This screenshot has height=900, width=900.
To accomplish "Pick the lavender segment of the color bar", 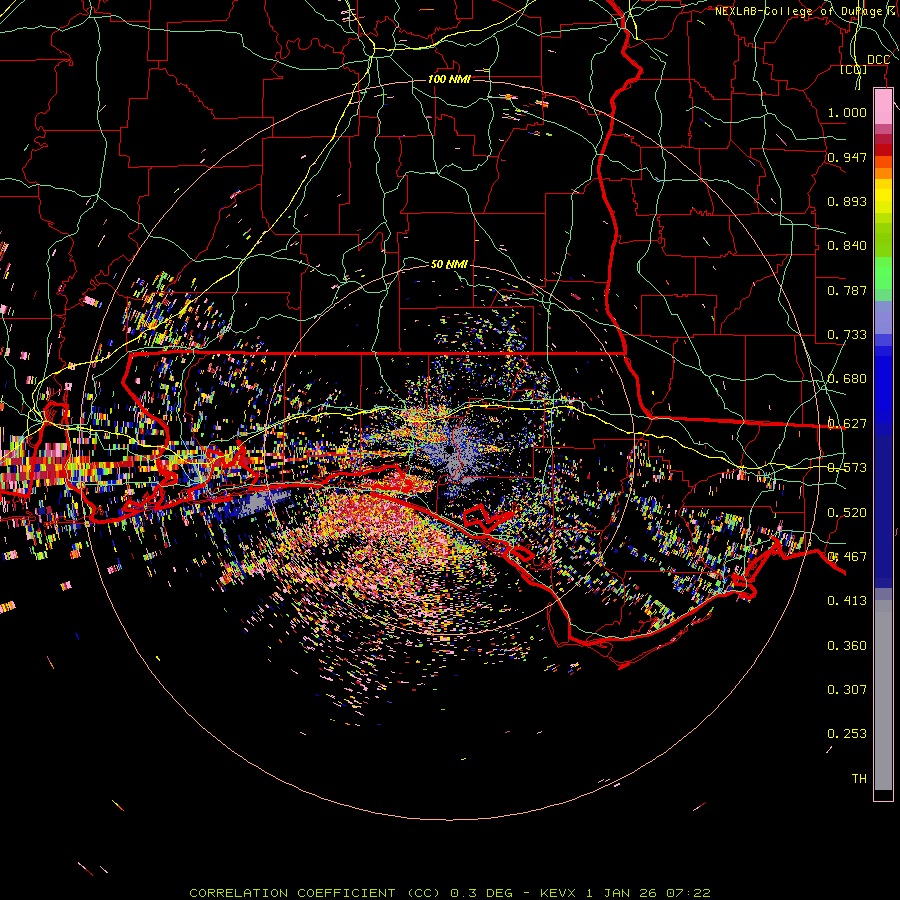I will click(x=883, y=317).
